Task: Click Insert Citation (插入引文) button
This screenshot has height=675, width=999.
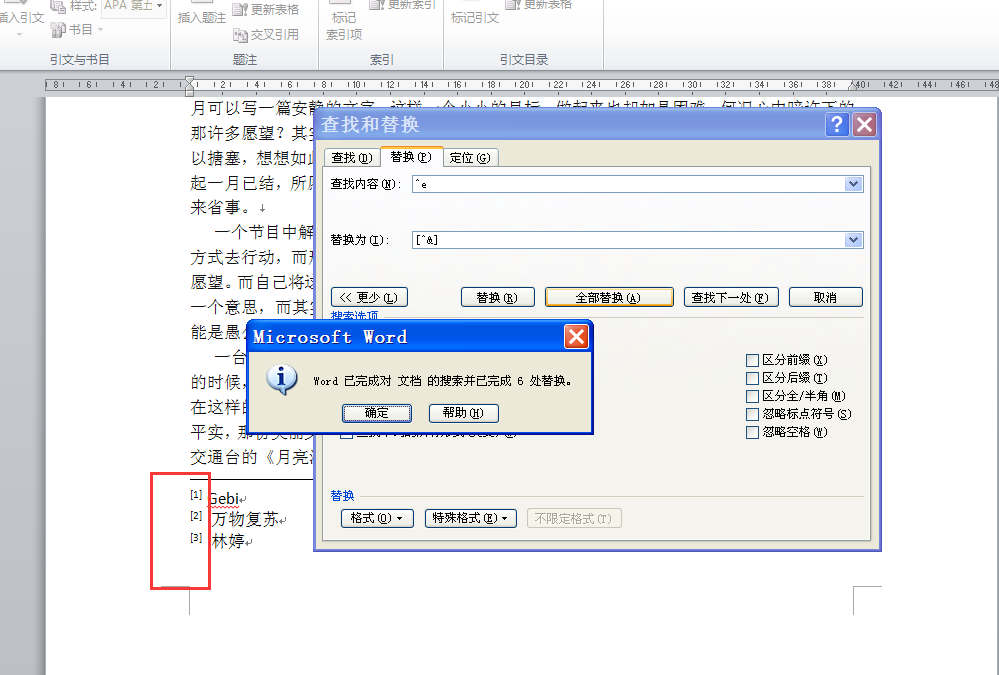Action: pos(21,19)
